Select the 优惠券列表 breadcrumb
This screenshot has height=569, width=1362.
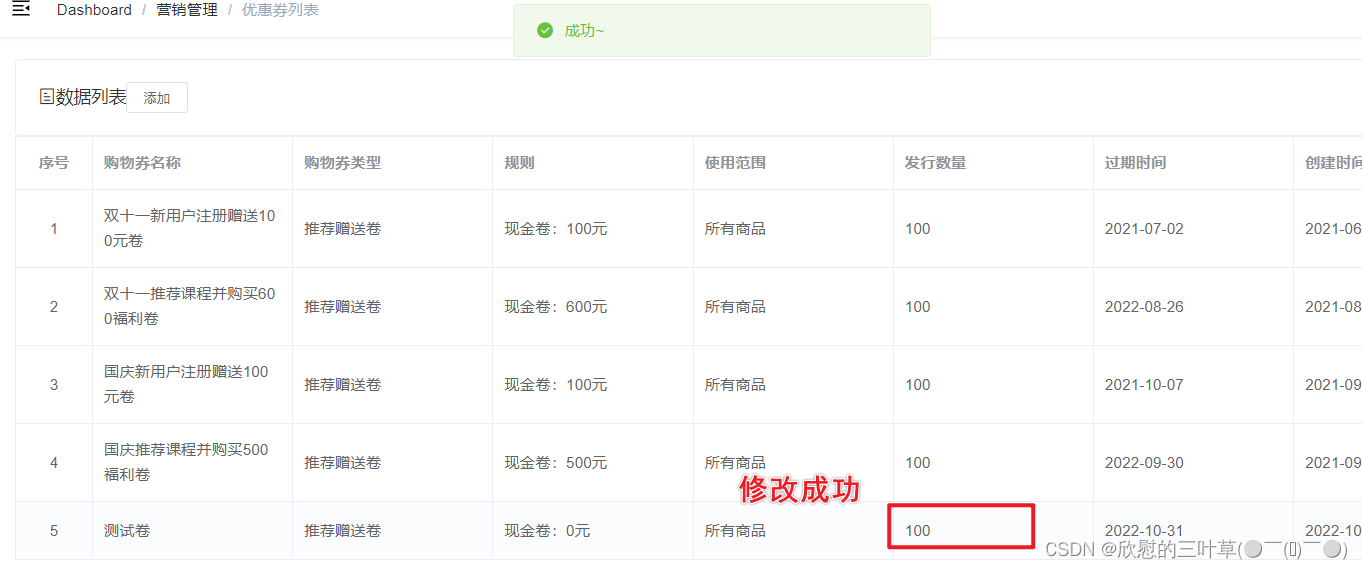coord(280,10)
